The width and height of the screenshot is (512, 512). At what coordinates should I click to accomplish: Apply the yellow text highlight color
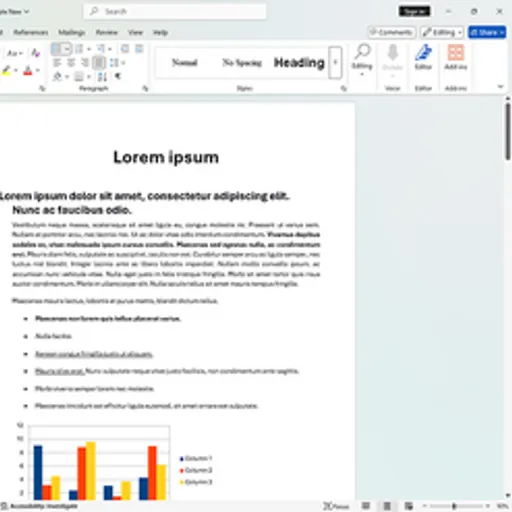point(6,70)
